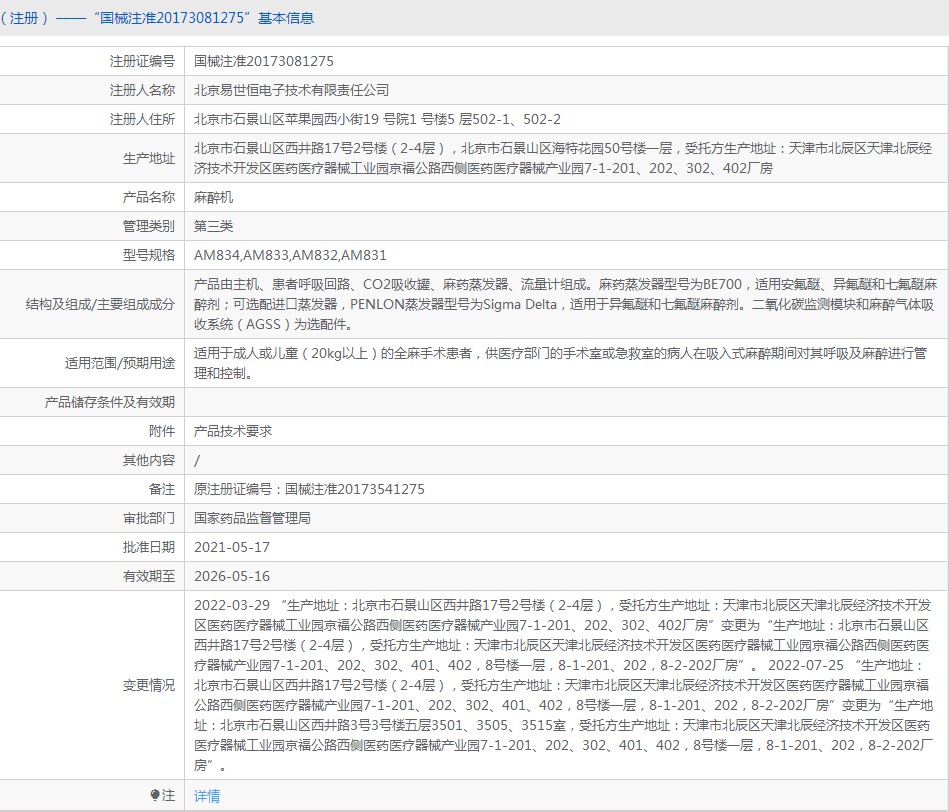Click the bullet icon beside 注
This screenshot has width=949, height=812.
tap(155, 796)
